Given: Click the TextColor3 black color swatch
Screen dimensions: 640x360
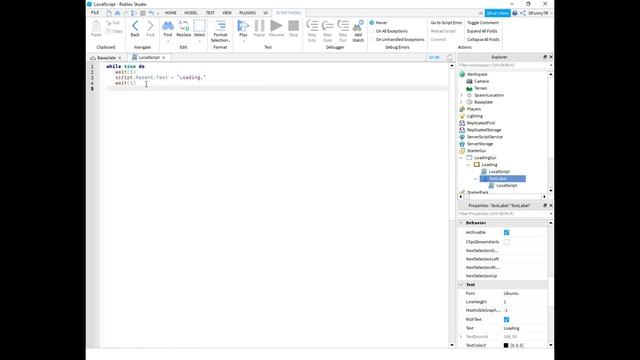Looking at the screenshot, I should [x=506, y=345].
